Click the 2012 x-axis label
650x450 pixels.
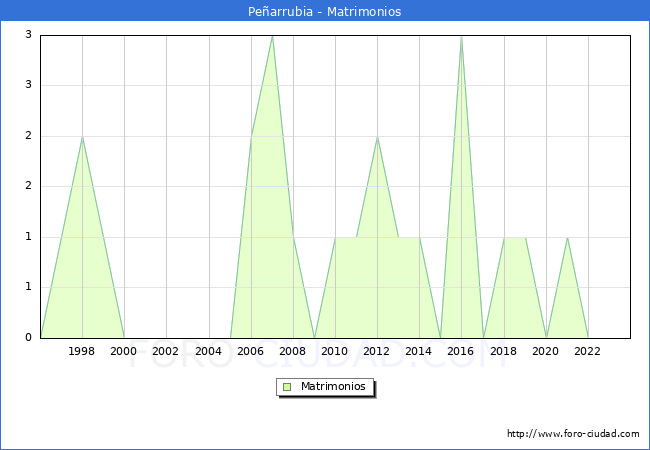pyautogui.click(x=376, y=351)
